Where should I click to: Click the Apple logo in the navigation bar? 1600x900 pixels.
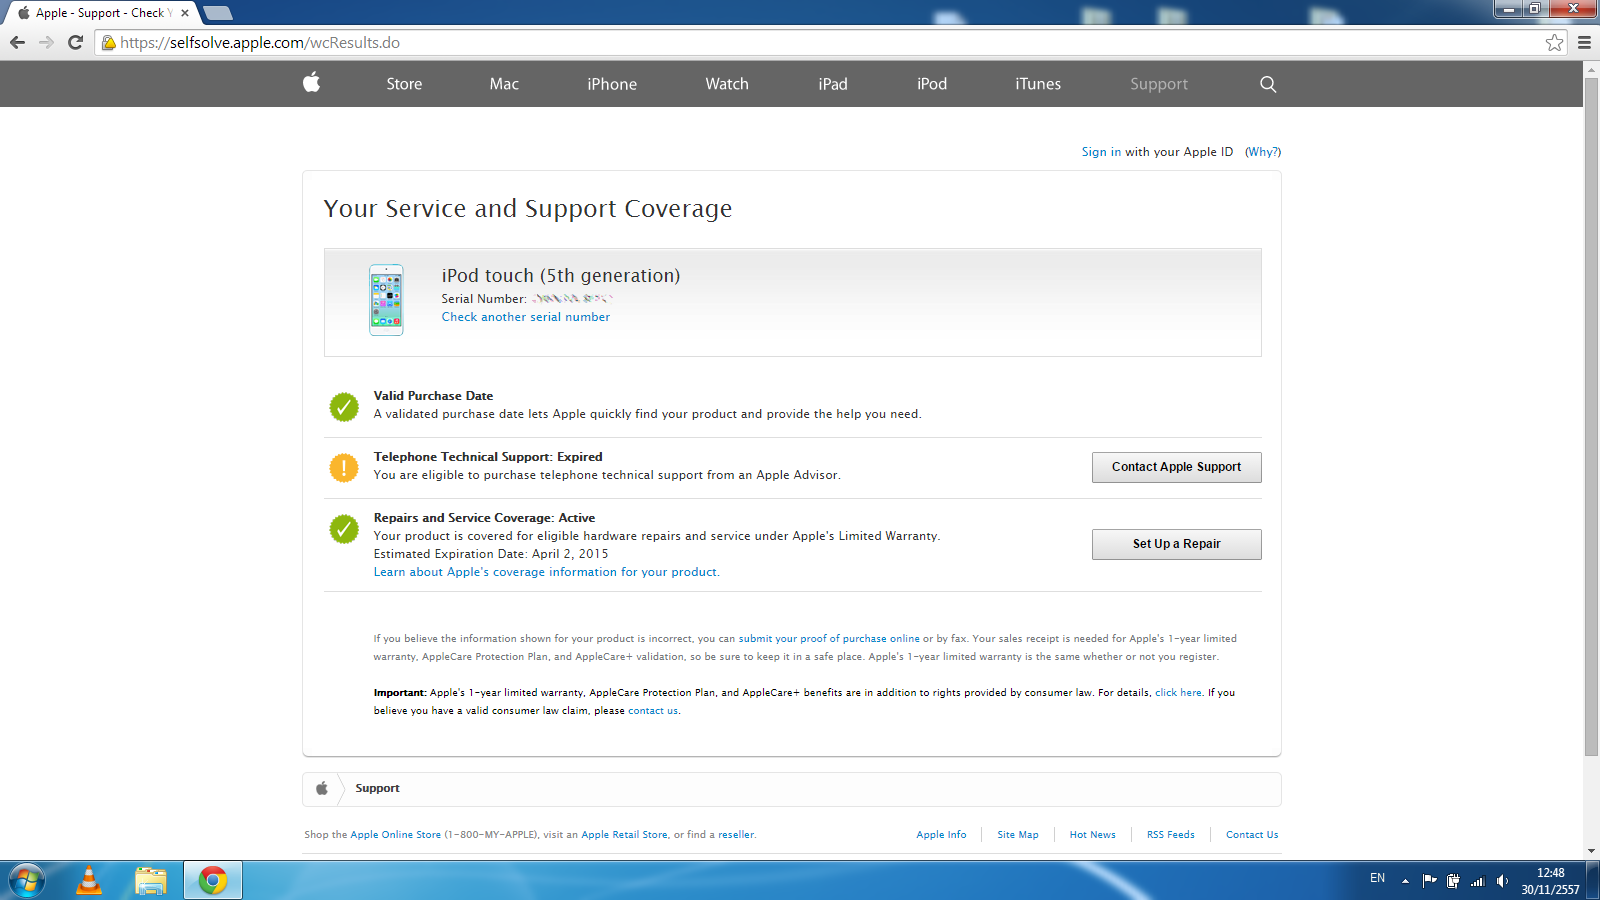[x=312, y=83]
